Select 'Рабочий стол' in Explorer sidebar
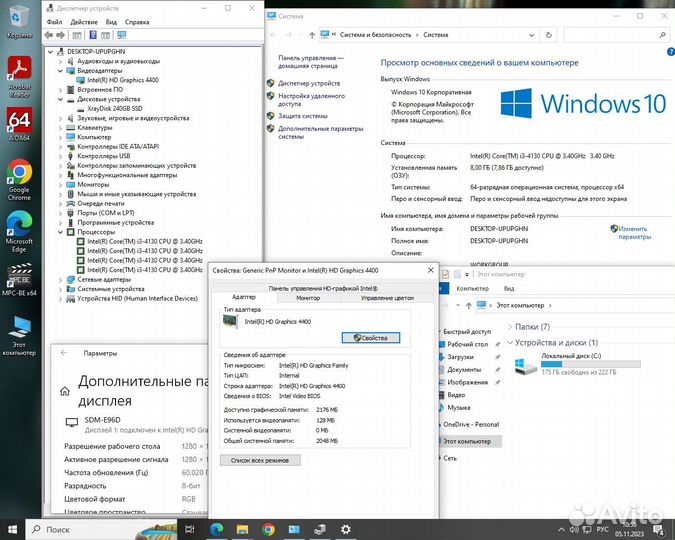The height and width of the screenshot is (540, 675). coord(468,344)
